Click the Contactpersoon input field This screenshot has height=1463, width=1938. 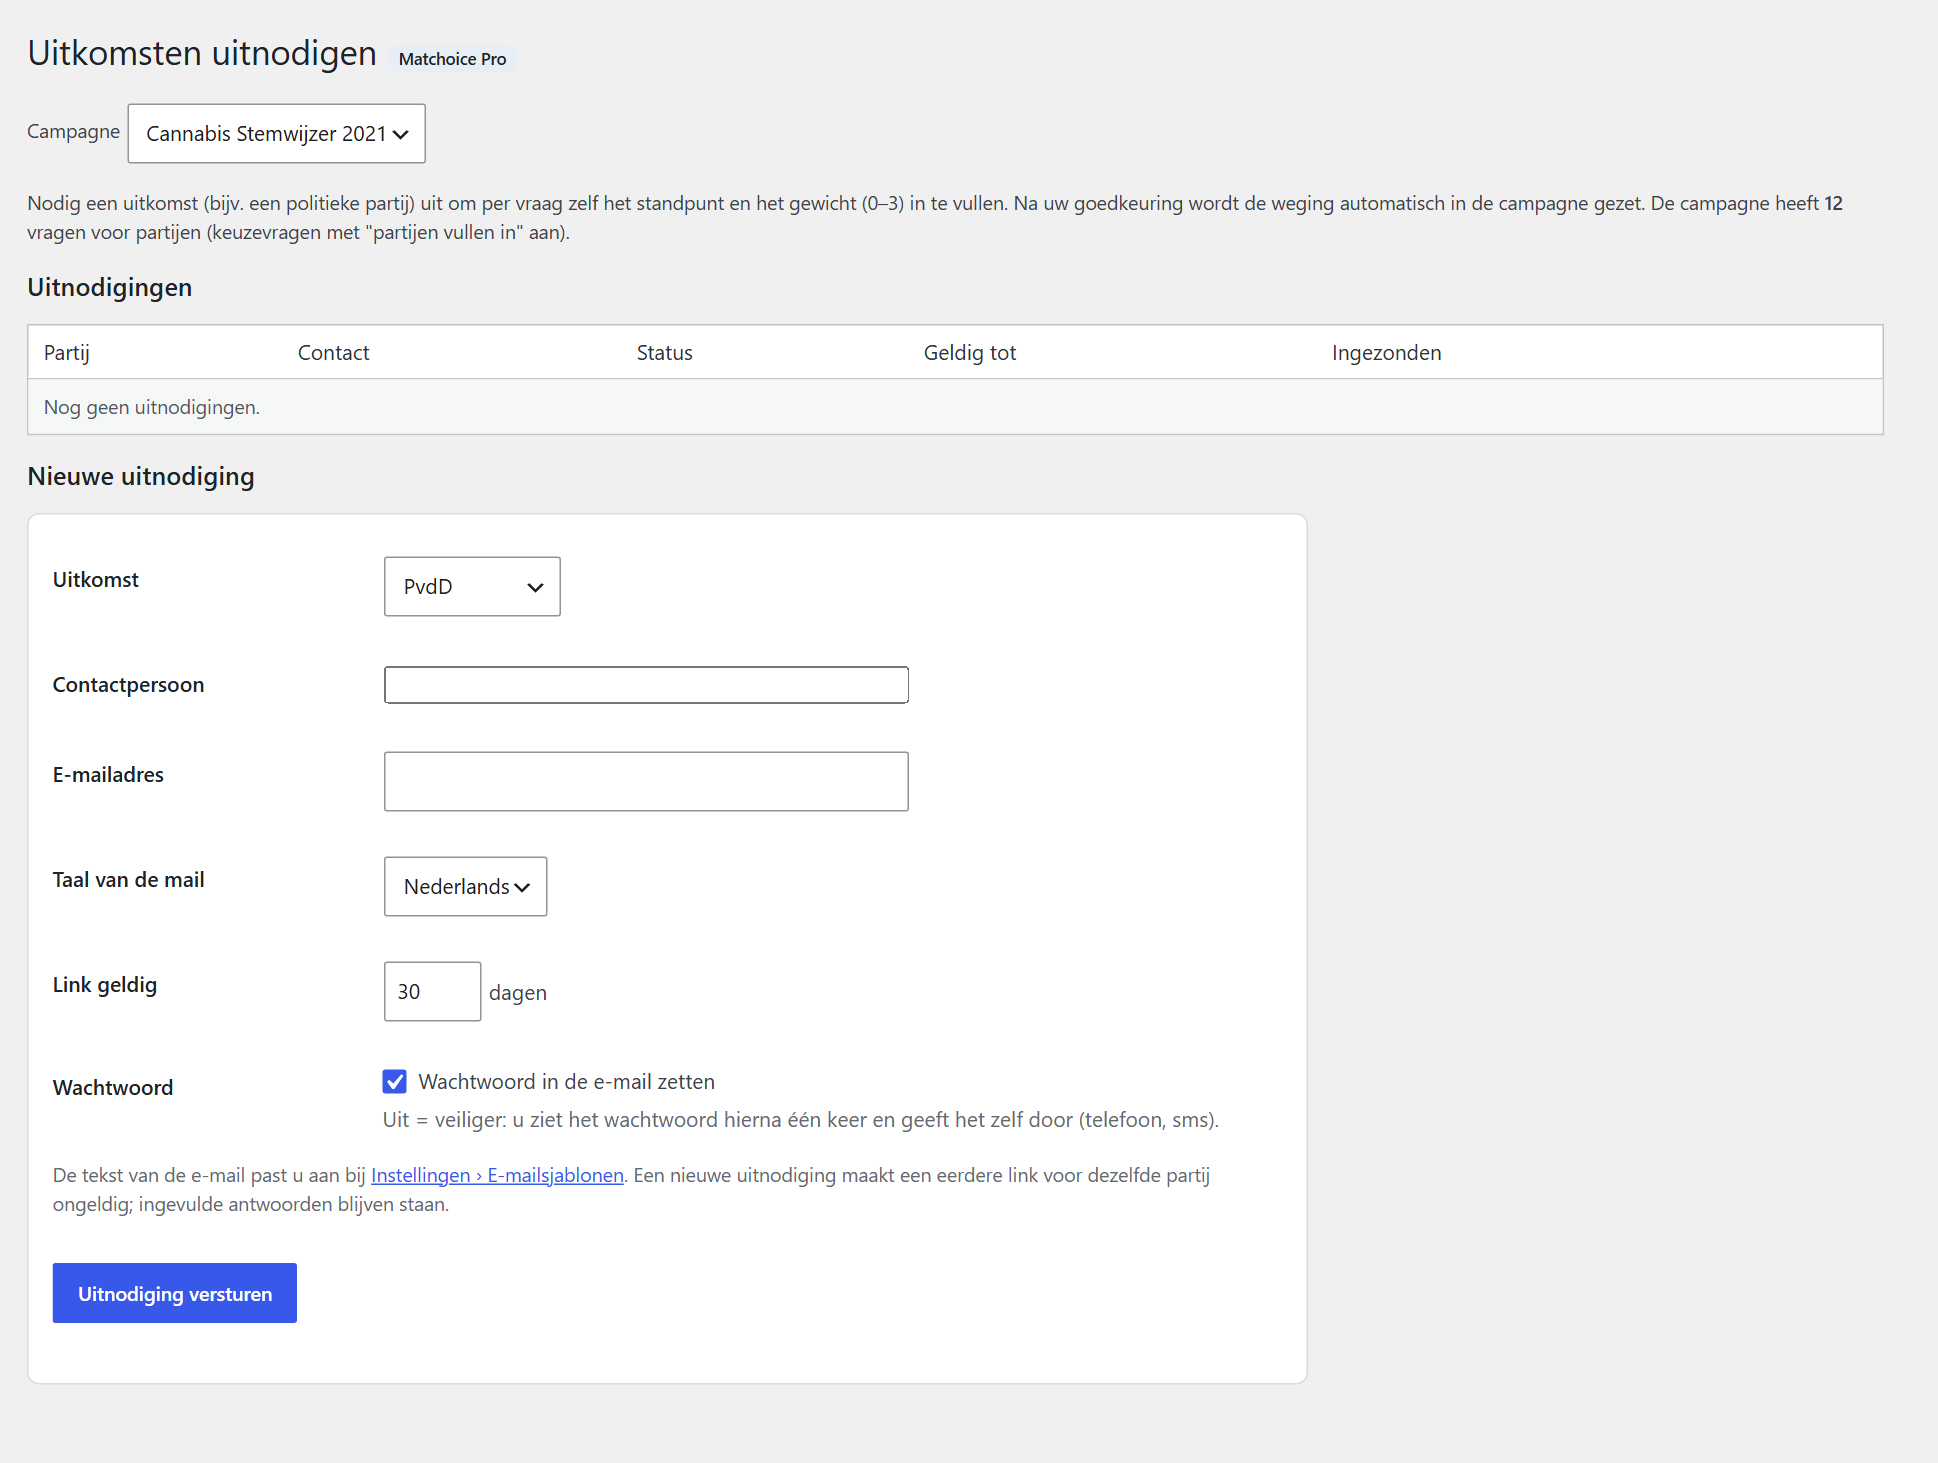click(x=646, y=685)
